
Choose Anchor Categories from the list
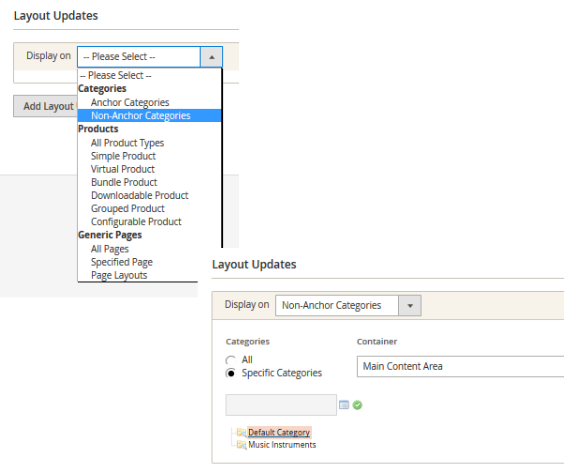(x=149, y=103)
